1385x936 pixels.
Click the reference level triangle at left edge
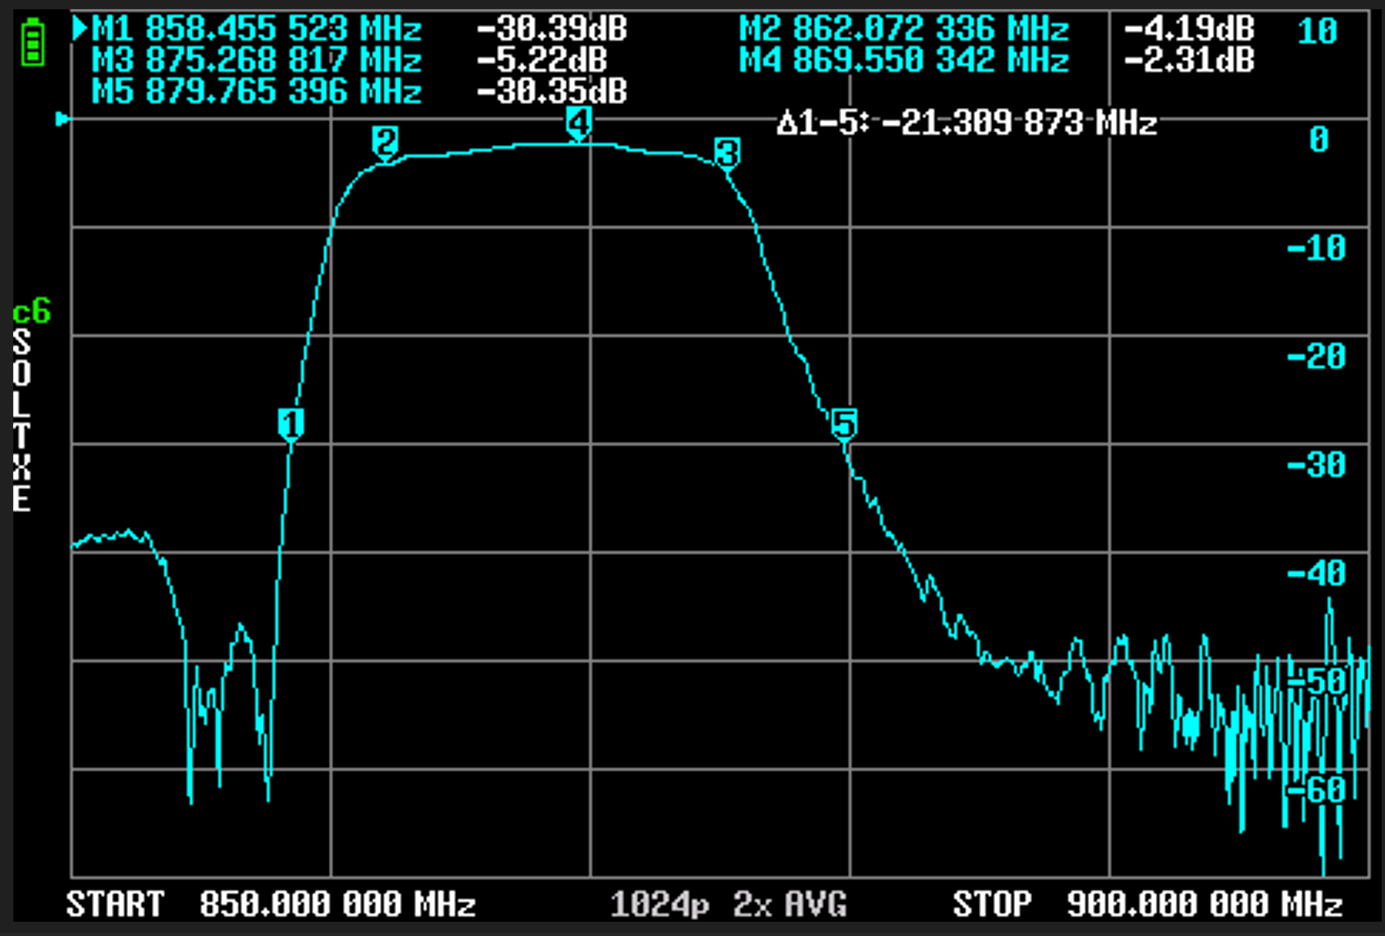click(x=63, y=119)
